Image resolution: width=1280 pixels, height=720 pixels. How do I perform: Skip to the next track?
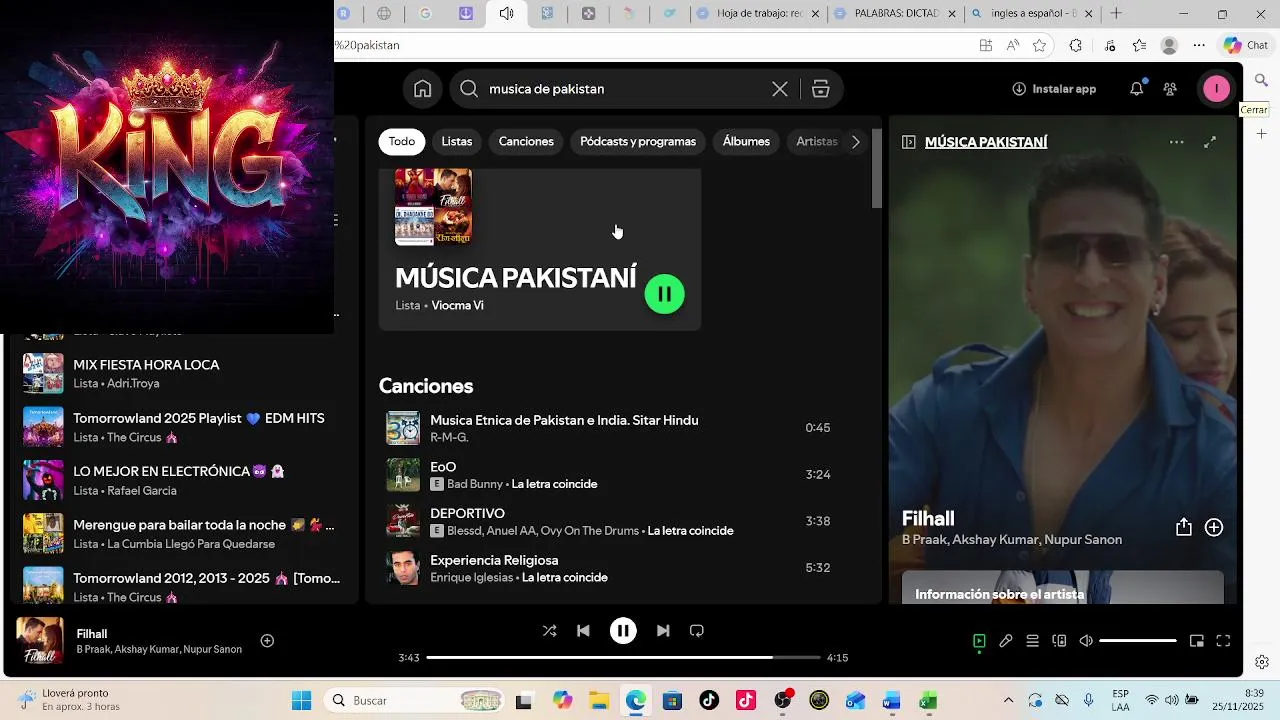click(663, 631)
